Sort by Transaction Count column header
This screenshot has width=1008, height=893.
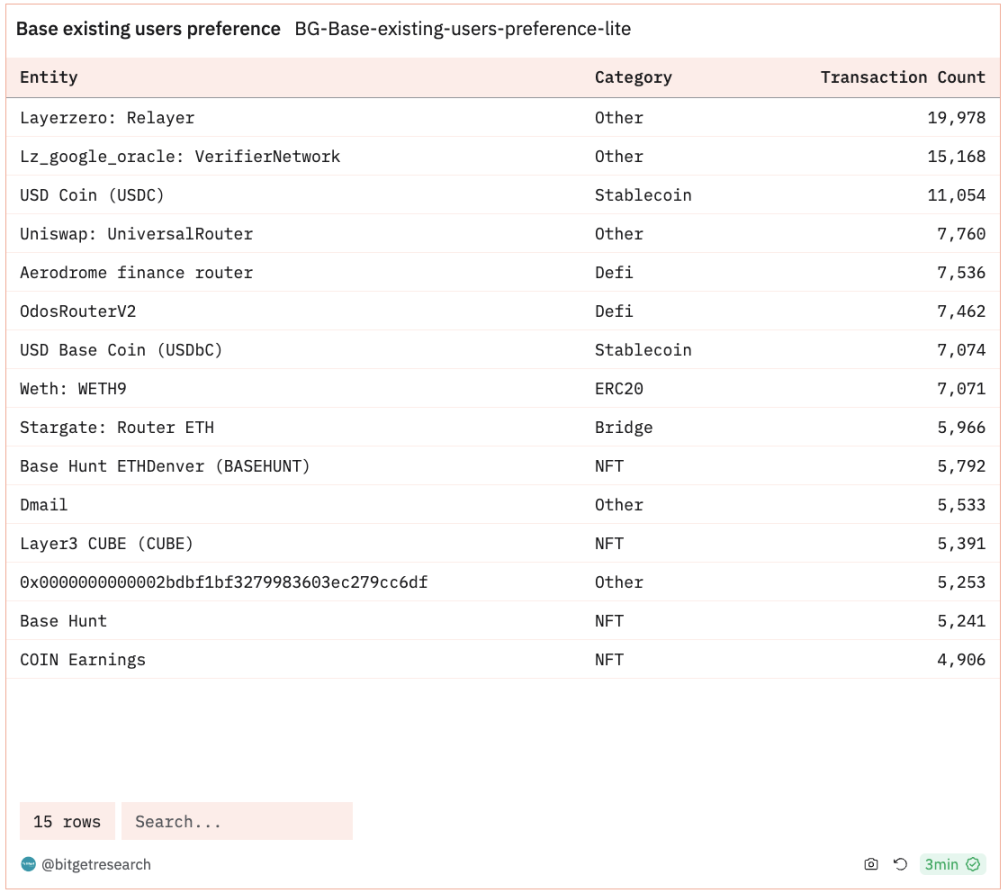point(903,77)
